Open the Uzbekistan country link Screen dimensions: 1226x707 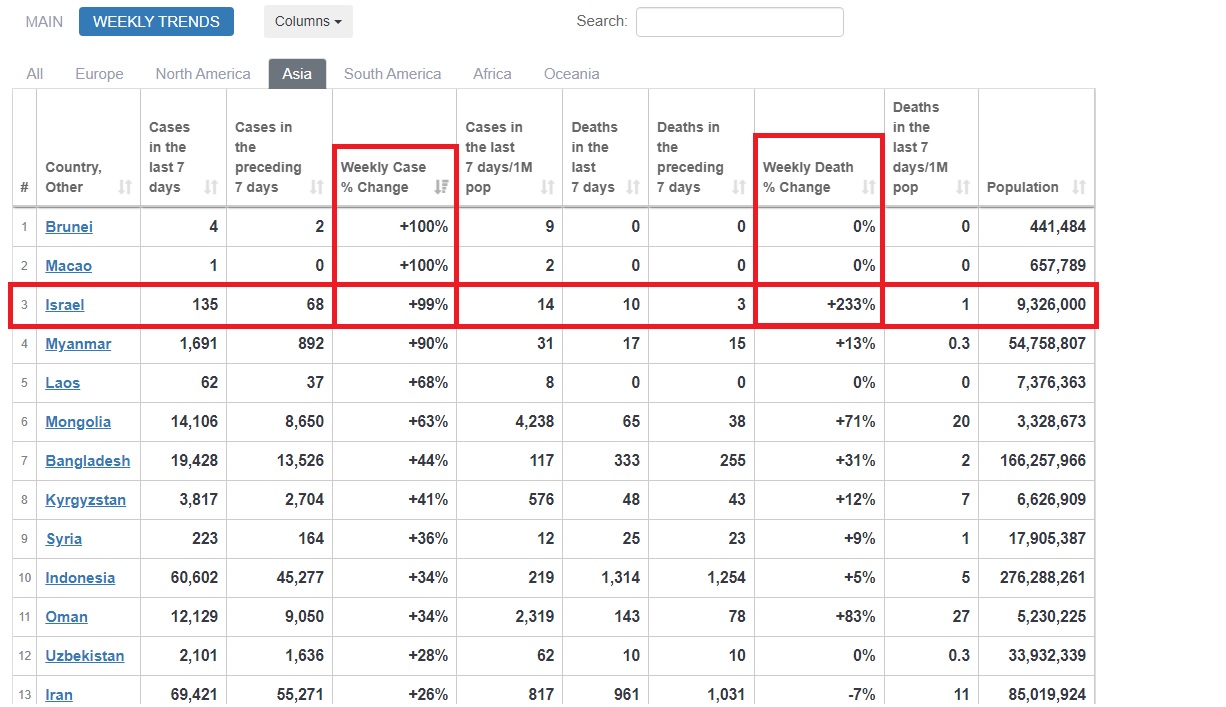click(x=85, y=656)
